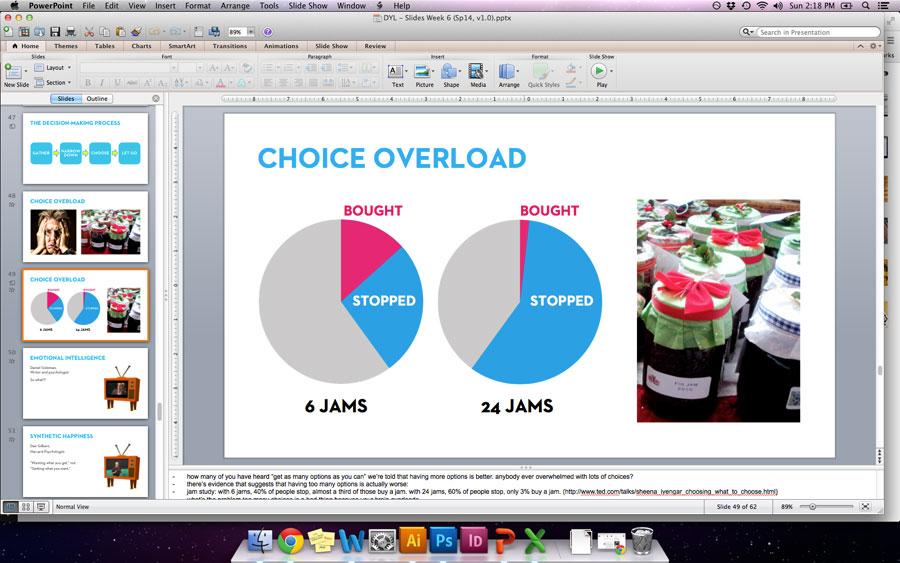Switch to Slide Sorter view icon

click(26, 507)
